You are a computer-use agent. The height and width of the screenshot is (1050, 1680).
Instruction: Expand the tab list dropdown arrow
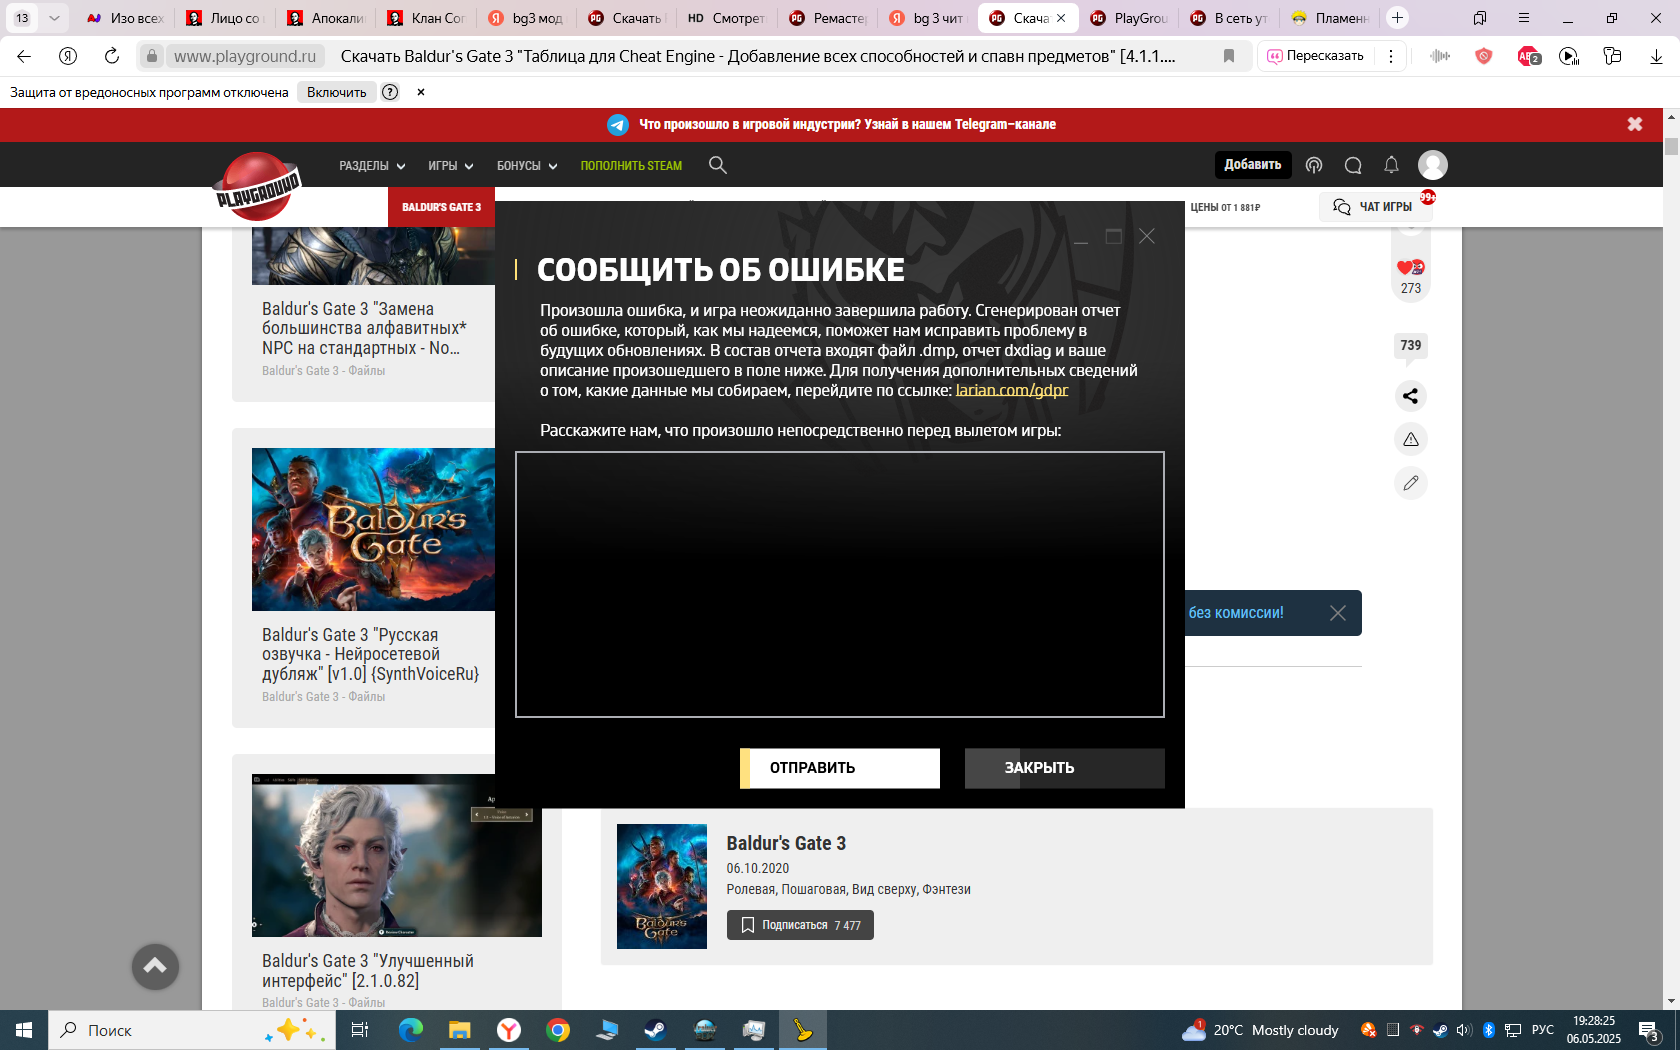pos(54,18)
